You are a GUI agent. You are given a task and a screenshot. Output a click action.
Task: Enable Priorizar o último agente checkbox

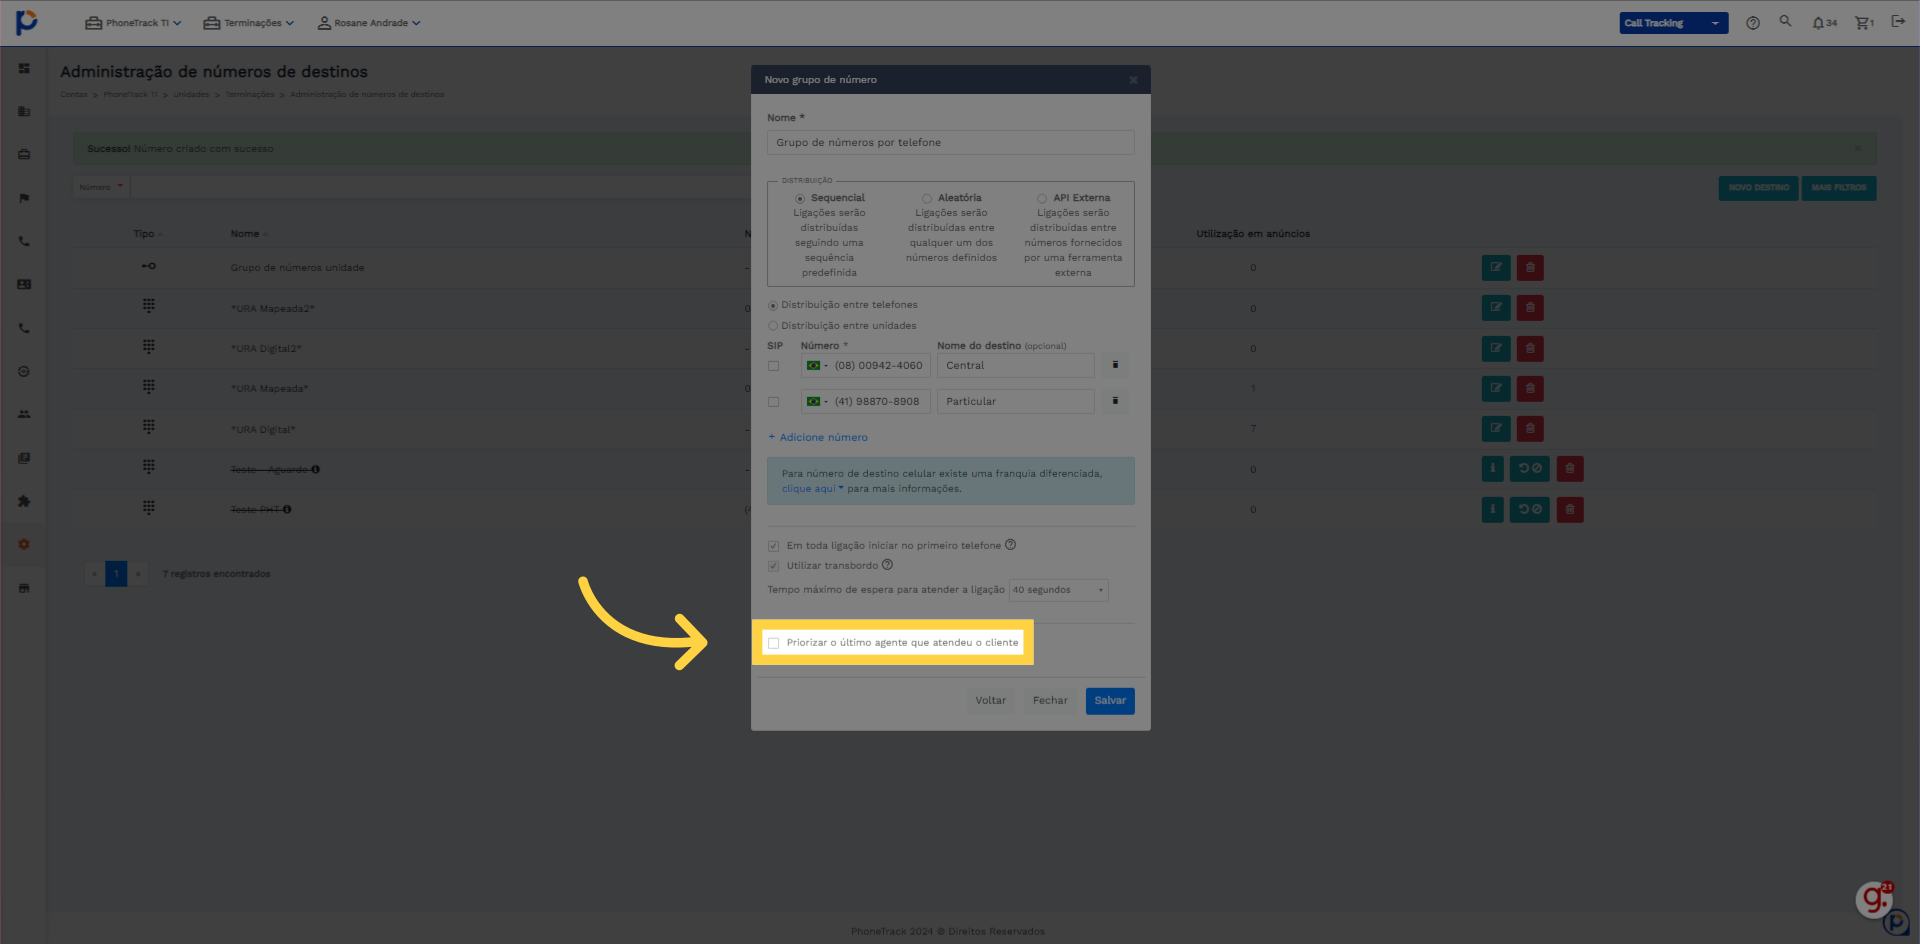(773, 643)
